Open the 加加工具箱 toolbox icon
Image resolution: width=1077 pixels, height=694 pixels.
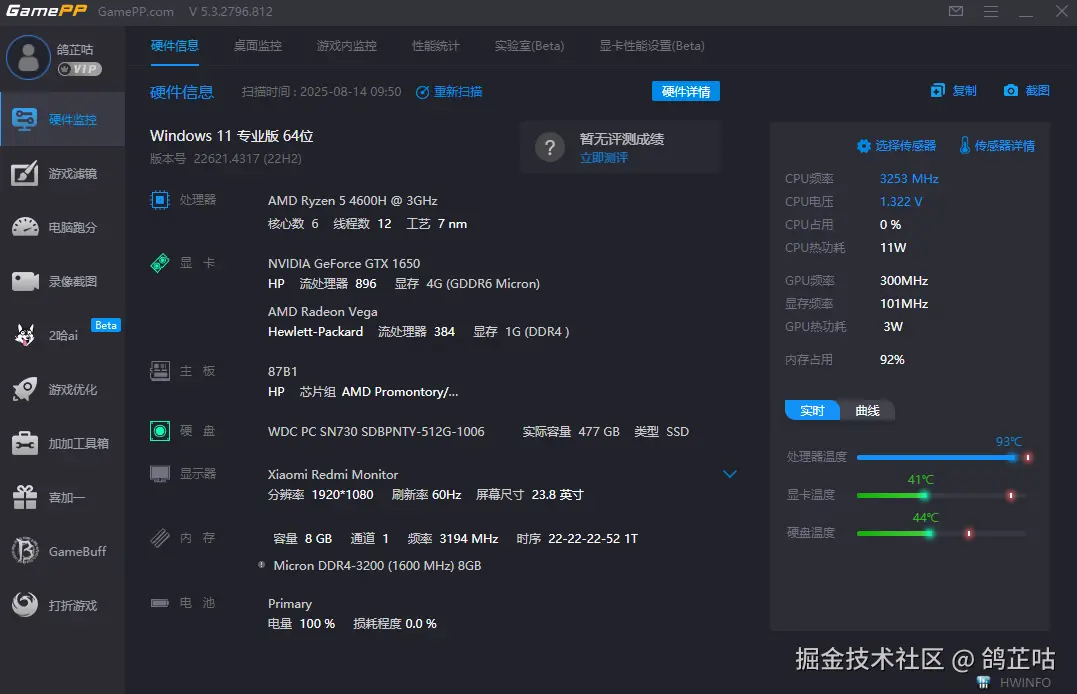click(x=25, y=443)
